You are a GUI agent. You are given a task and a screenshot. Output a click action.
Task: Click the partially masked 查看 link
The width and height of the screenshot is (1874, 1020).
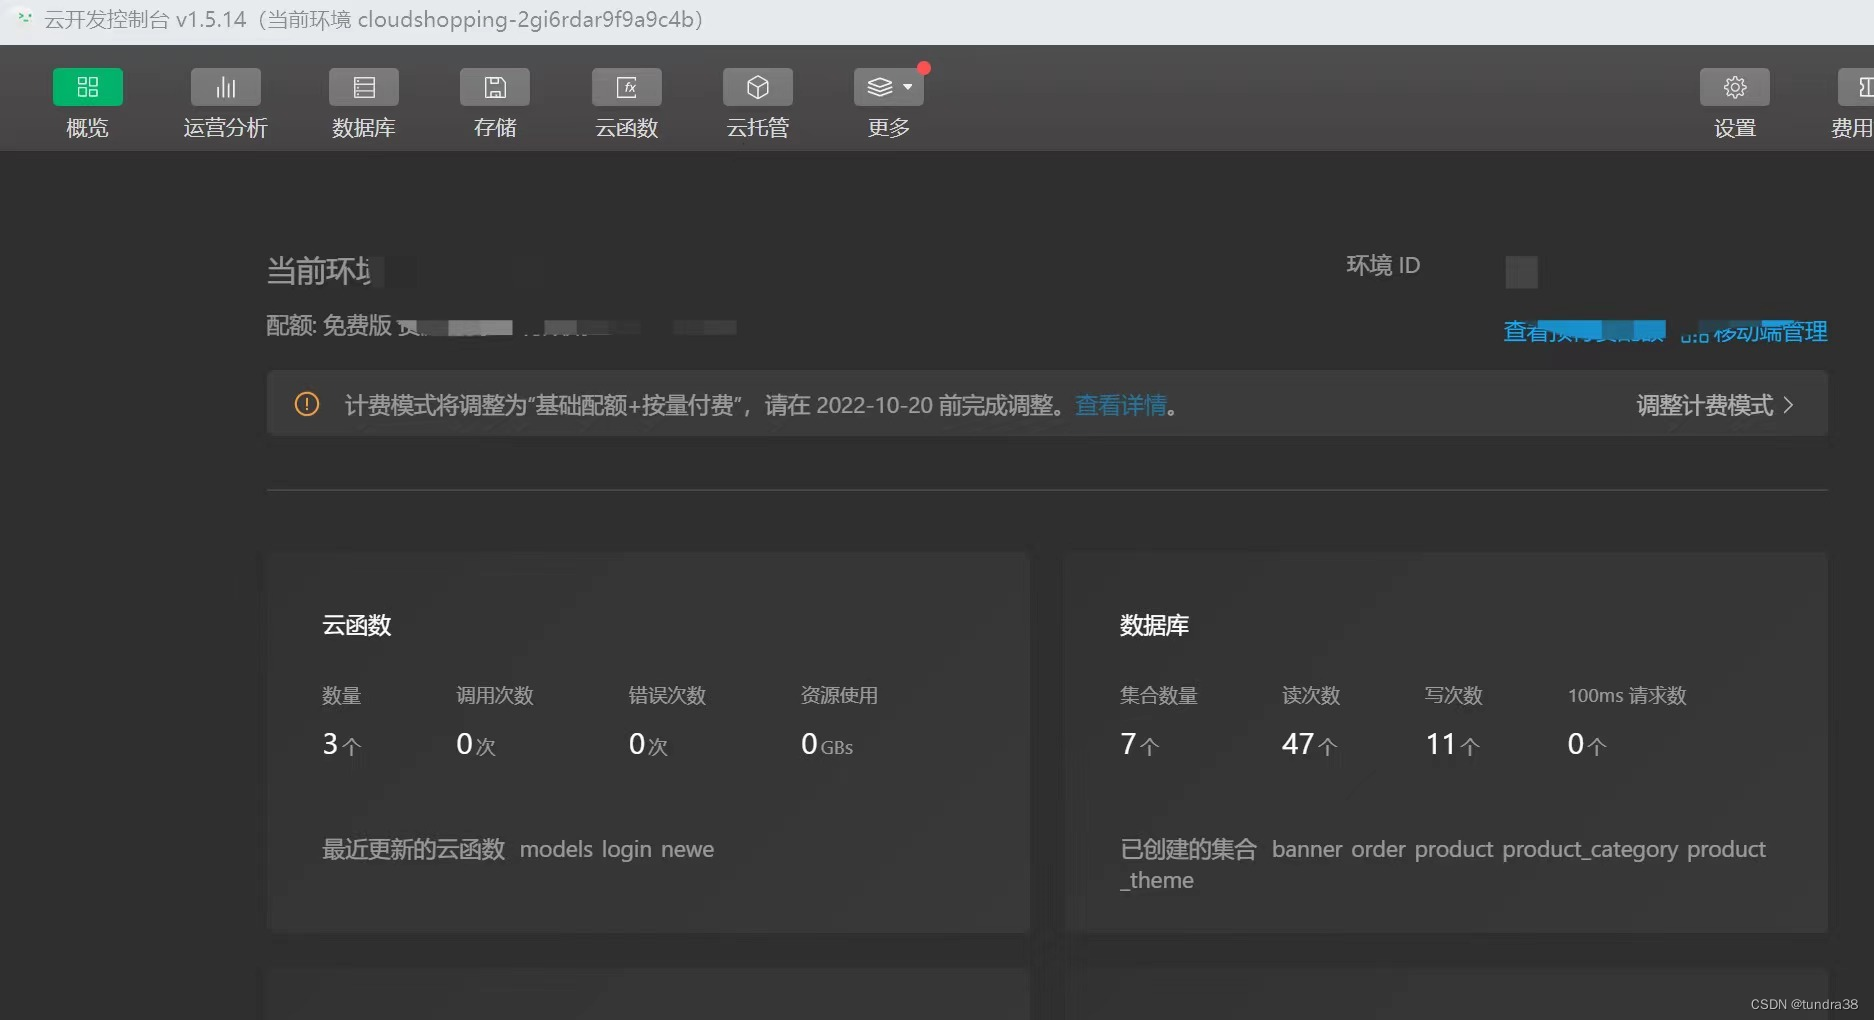click(1584, 332)
